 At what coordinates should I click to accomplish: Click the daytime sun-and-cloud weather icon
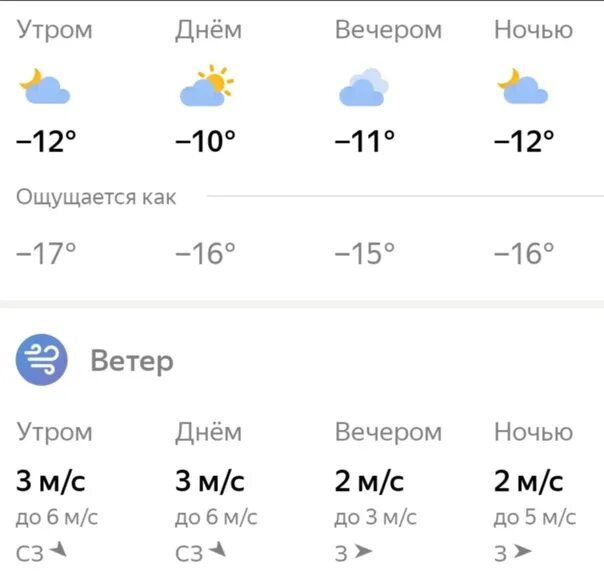(207, 85)
